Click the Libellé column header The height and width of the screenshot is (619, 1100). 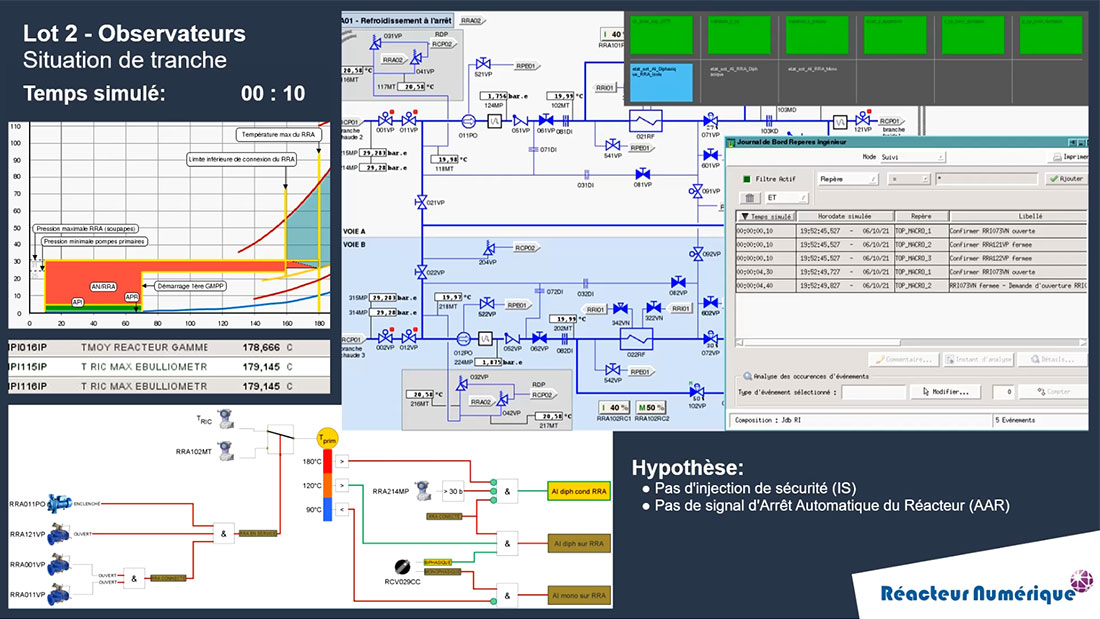pyautogui.click(x=1018, y=216)
